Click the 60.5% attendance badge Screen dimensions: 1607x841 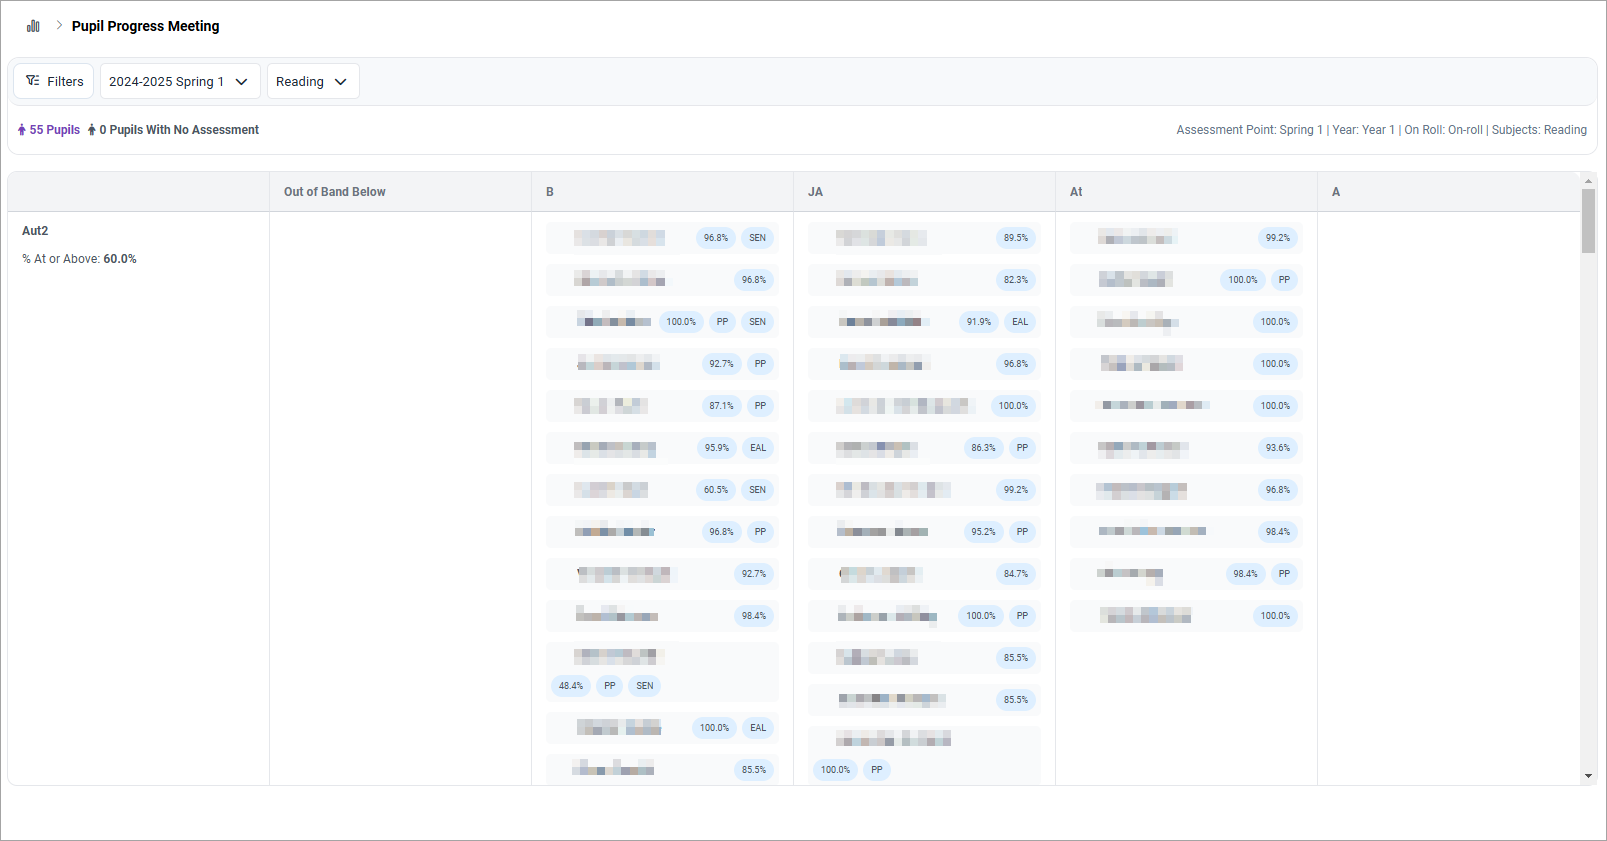[715, 490]
